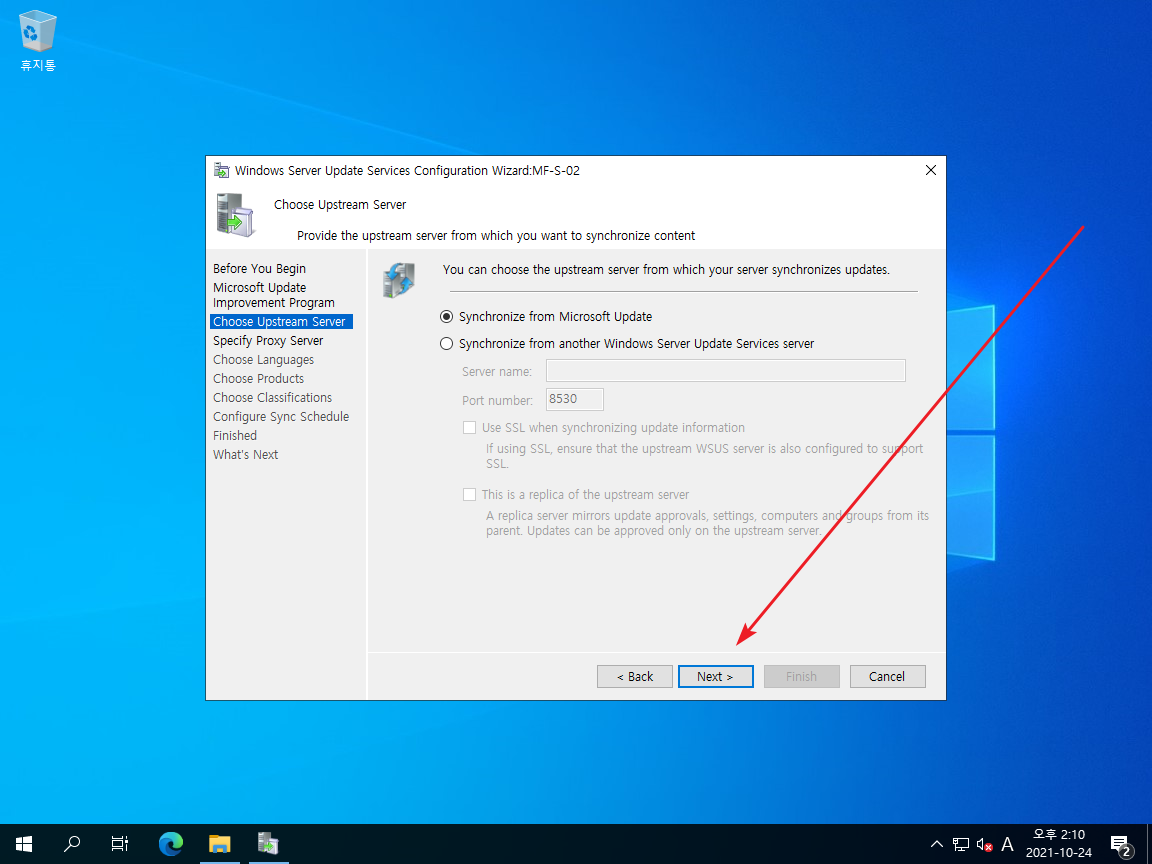The width and height of the screenshot is (1152, 864).
Task: Cancel the configuration wizard
Action: click(888, 677)
